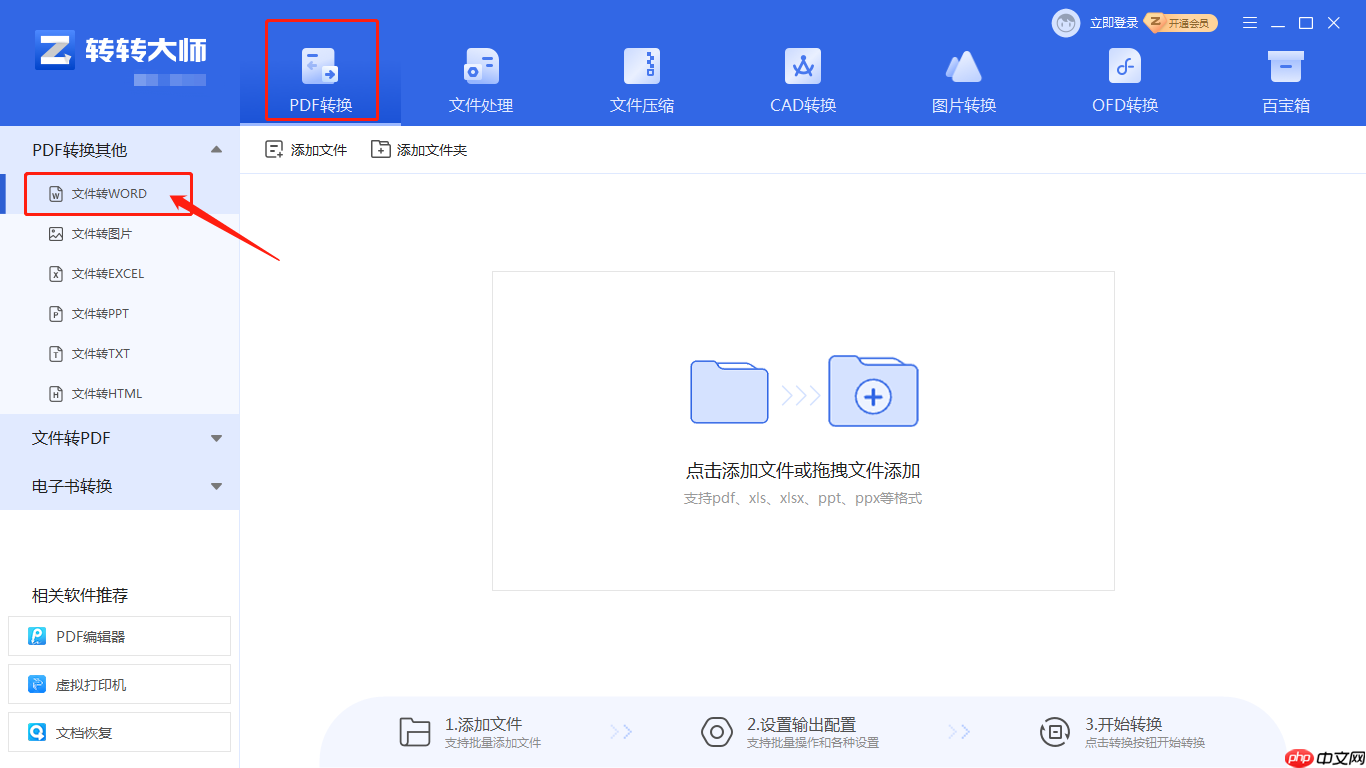Click the 文档恢复 app icon

(x=37, y=732)
